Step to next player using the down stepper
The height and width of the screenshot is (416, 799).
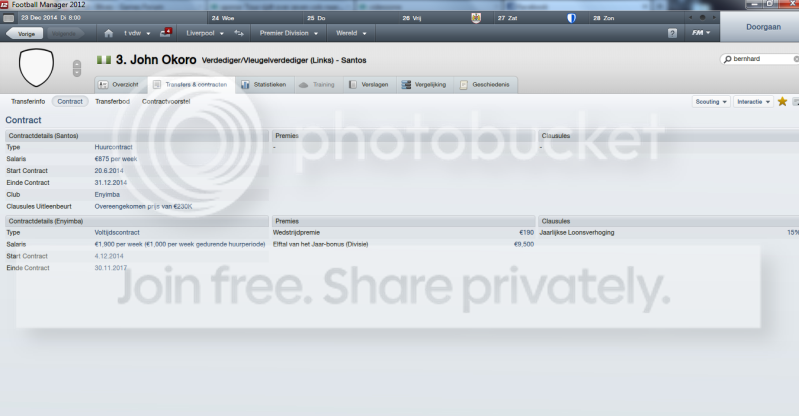click(x=77, y=72)
